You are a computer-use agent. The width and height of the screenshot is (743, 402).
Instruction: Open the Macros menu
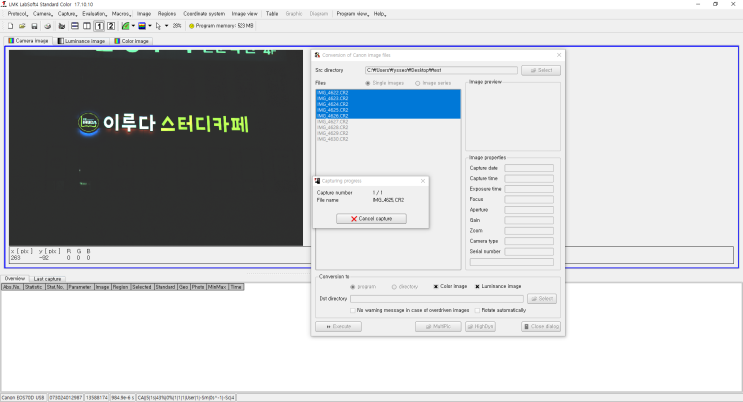click(121, 14)
